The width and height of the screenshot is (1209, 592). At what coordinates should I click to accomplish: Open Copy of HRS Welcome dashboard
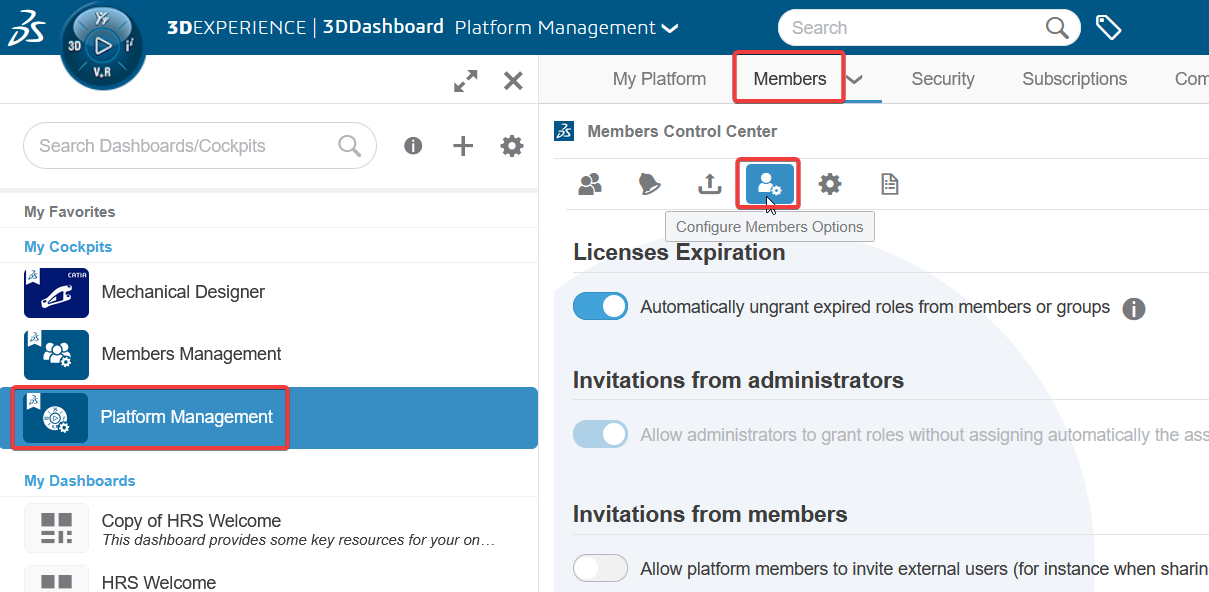click(x=269, y=529)
